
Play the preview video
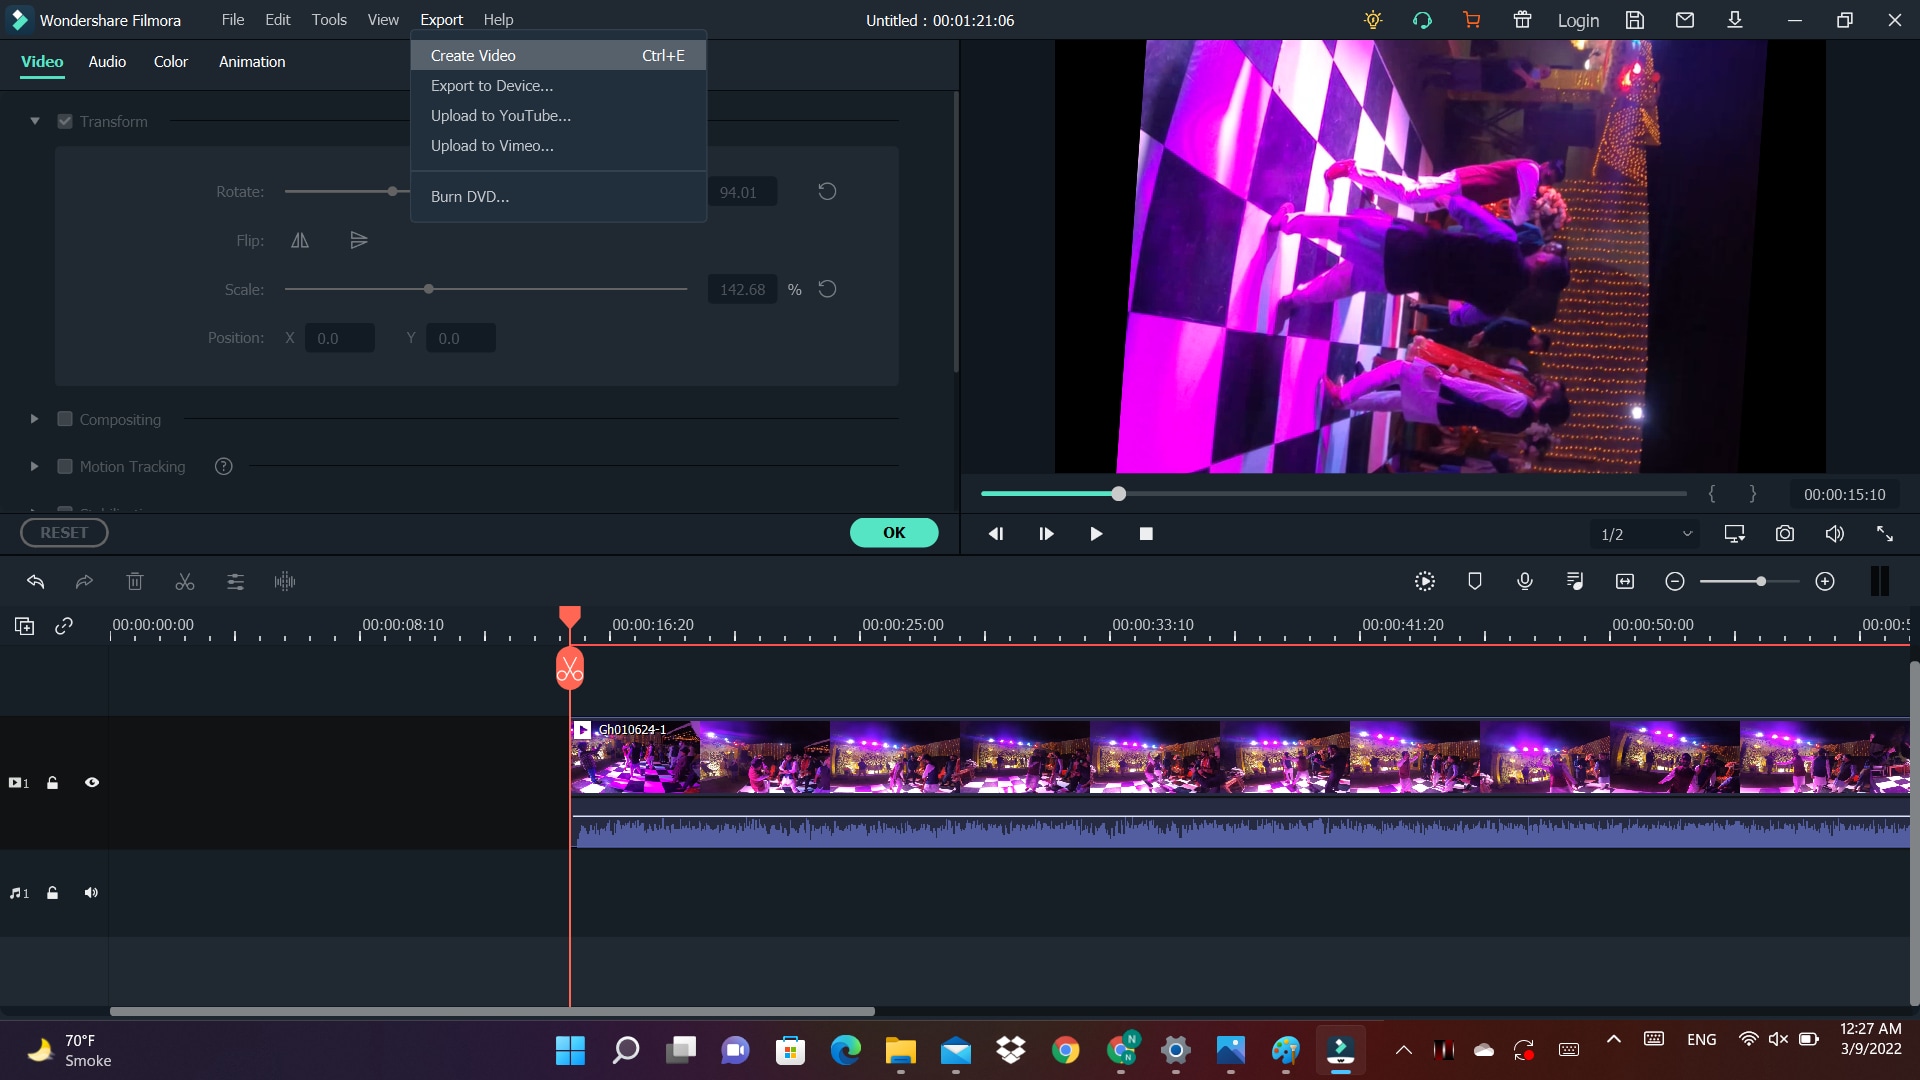1096,534
